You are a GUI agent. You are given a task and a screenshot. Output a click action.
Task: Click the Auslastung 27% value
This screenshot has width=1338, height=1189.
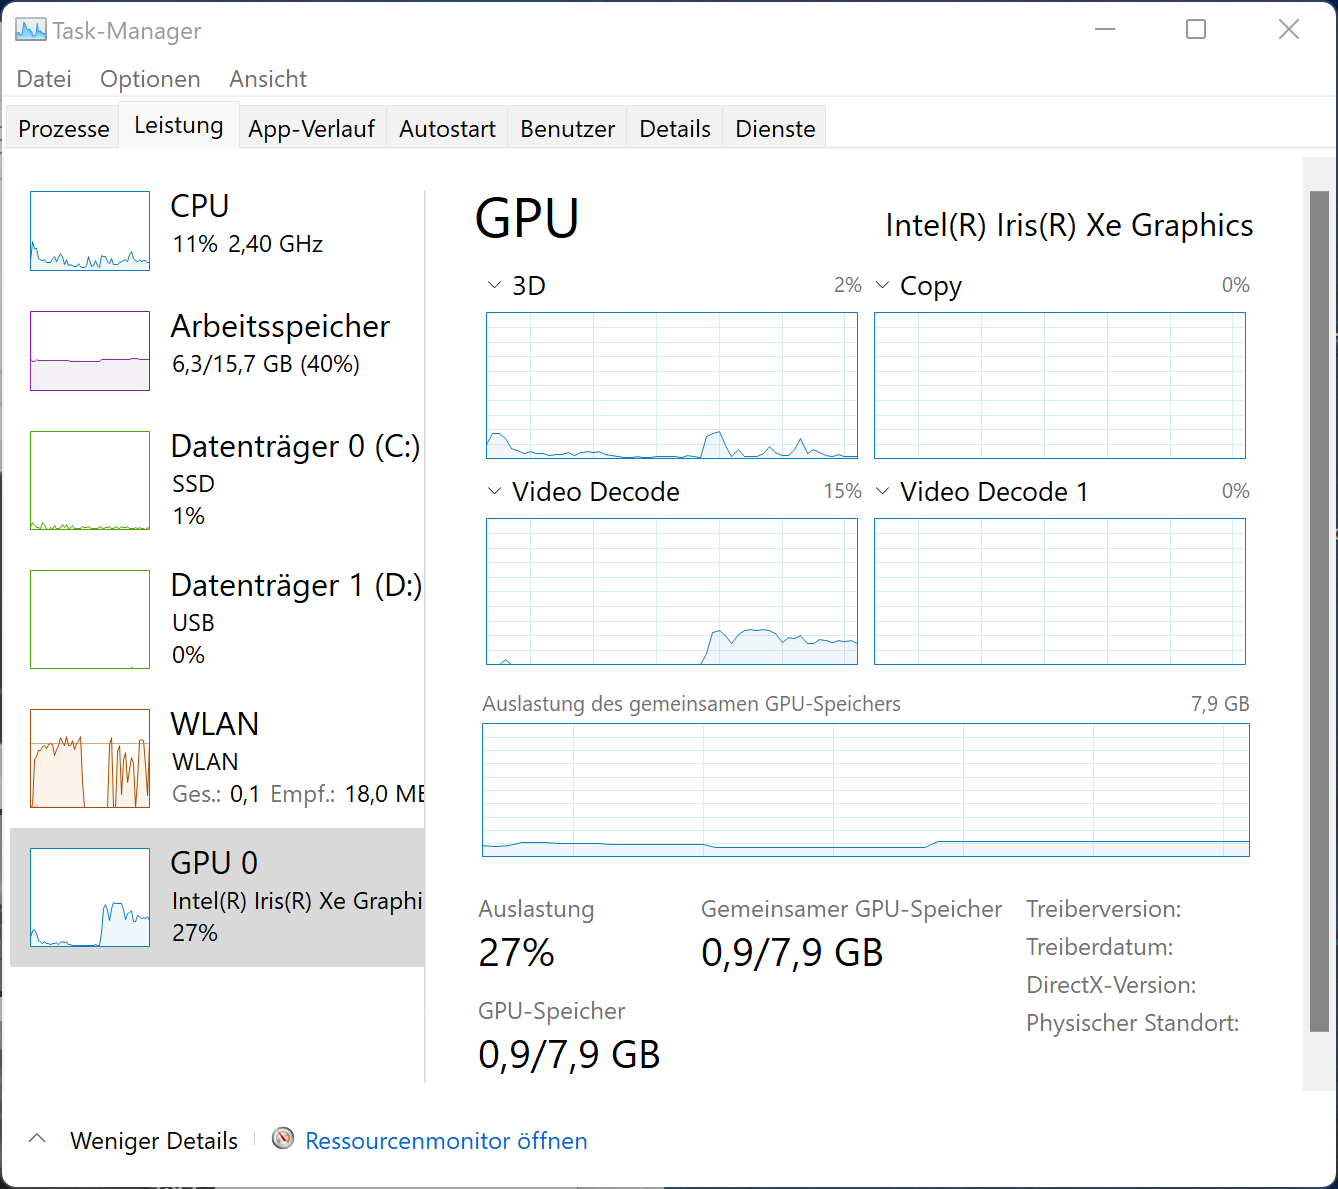coord(516,953)
